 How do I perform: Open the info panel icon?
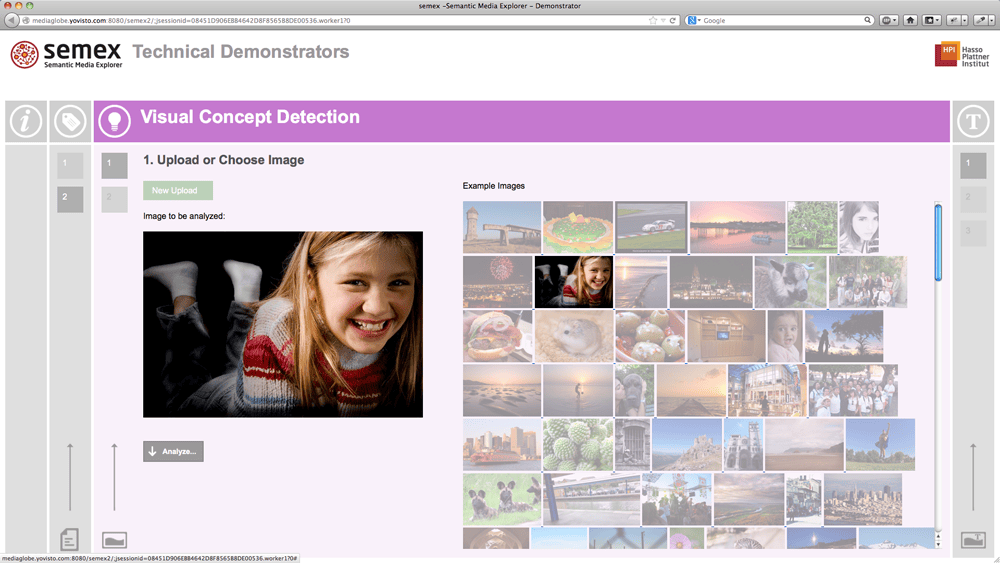26,122
